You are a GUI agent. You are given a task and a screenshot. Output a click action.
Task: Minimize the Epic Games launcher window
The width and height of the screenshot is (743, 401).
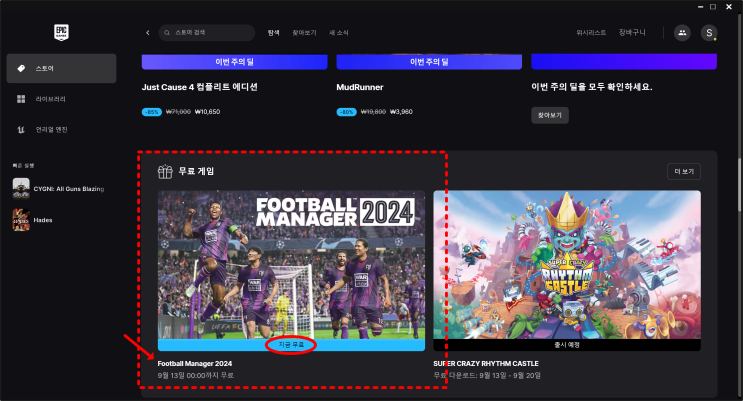[700, 7]
